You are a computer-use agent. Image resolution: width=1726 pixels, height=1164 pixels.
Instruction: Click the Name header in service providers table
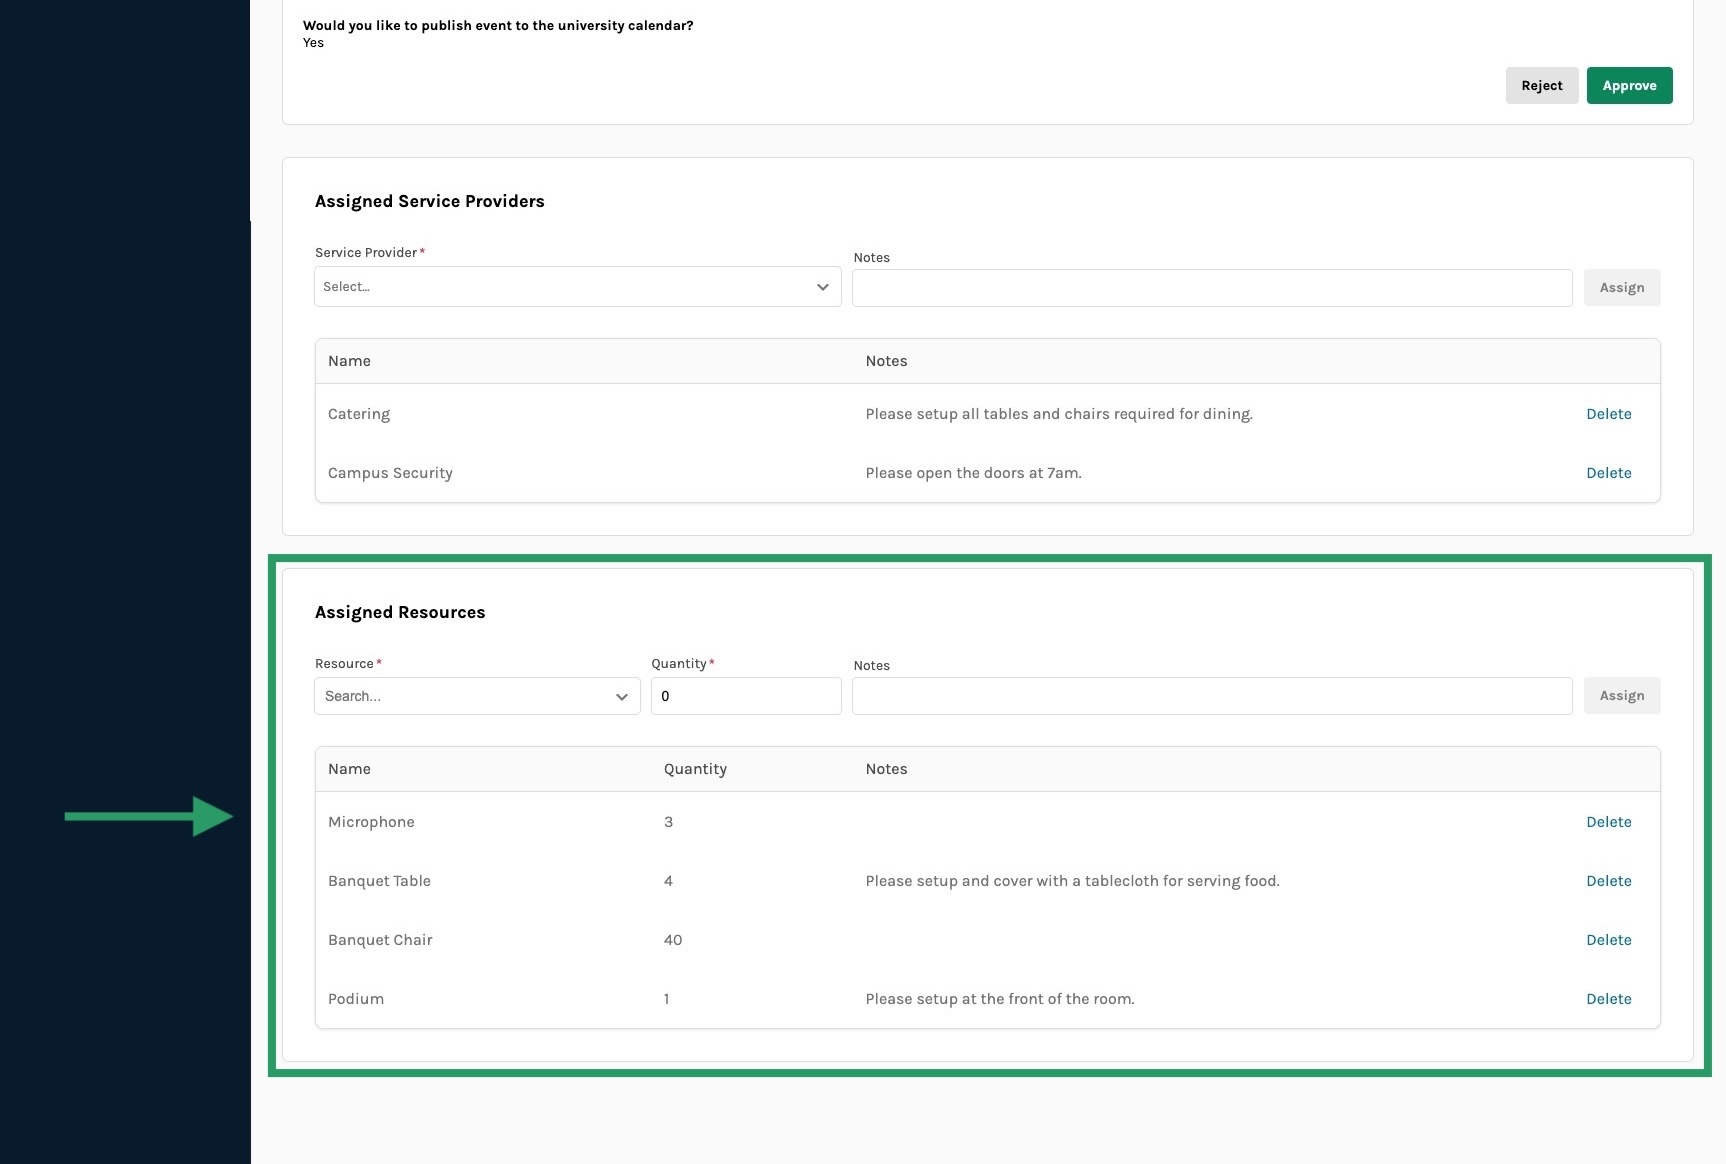[349, 361]
